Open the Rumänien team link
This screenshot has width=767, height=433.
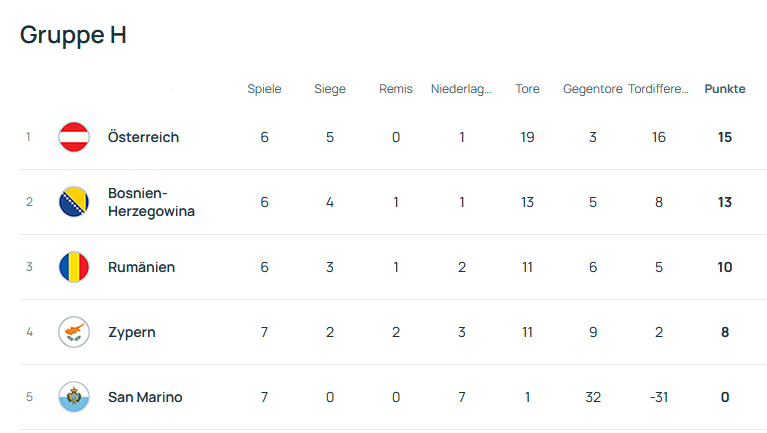pos(141,267)
